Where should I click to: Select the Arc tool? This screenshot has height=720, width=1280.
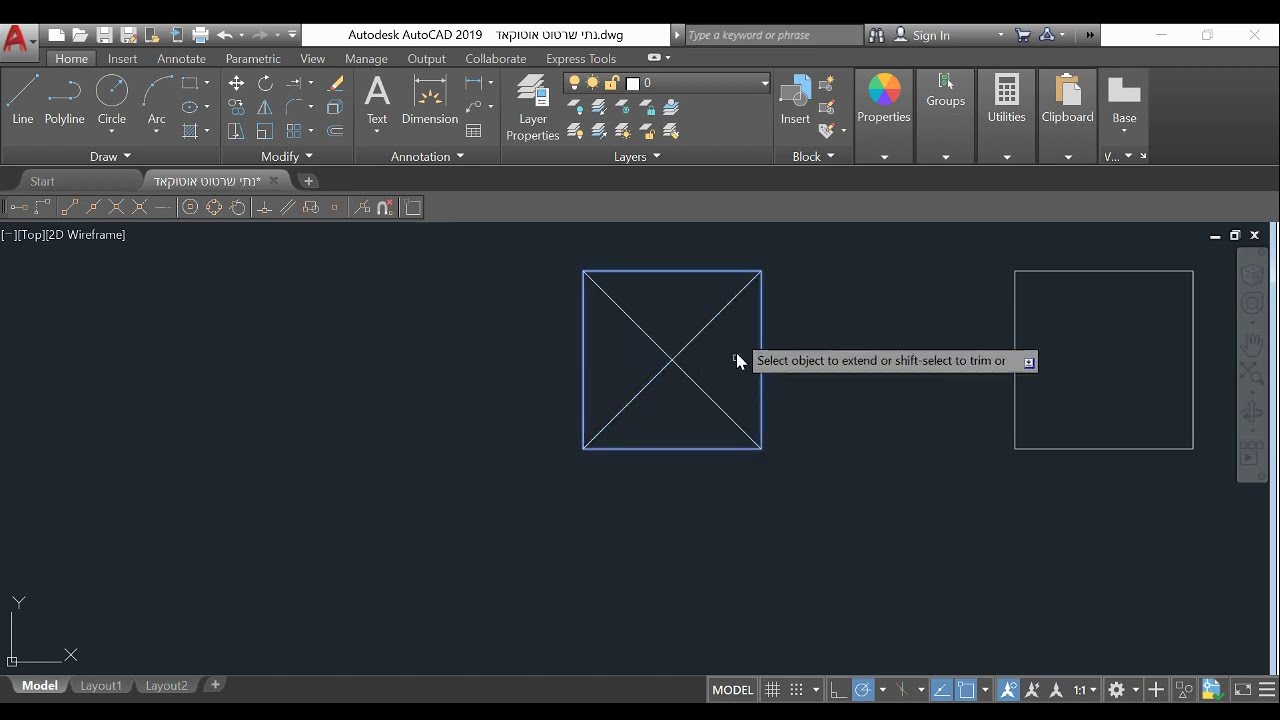[156, 100]
